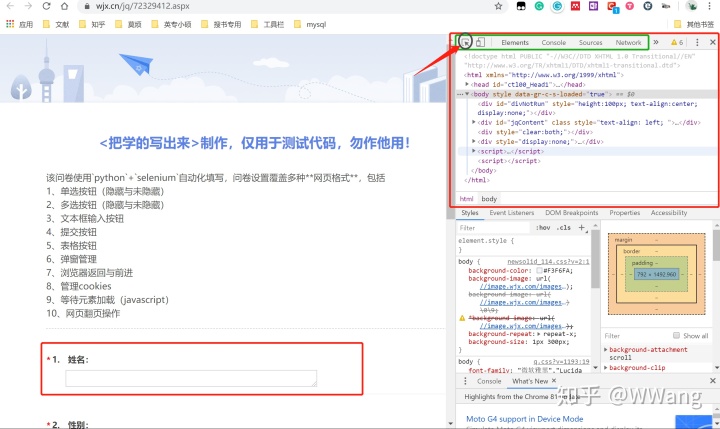Image resolution: width=720 pixels, height=429 pixels.
Task: Switch to the Sources tab
Action: coord(590,42)
